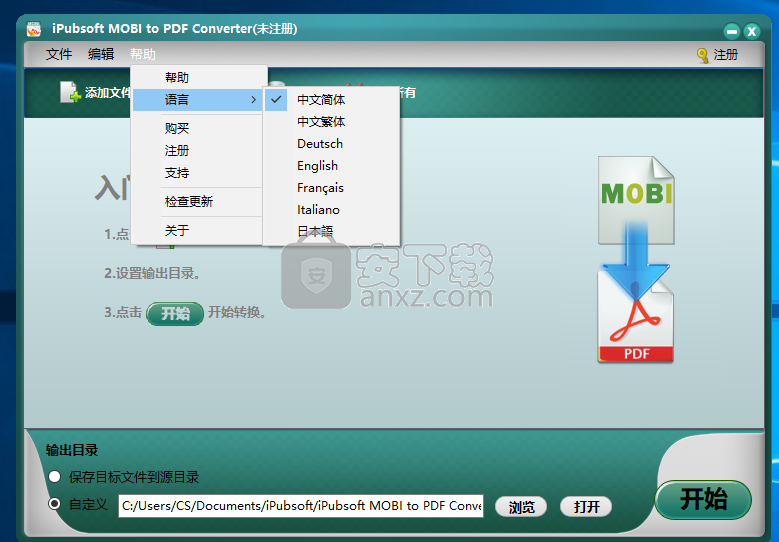Click the 注册 label beside the key
This screenshot has height=542, width=779.
click(726, 55)
